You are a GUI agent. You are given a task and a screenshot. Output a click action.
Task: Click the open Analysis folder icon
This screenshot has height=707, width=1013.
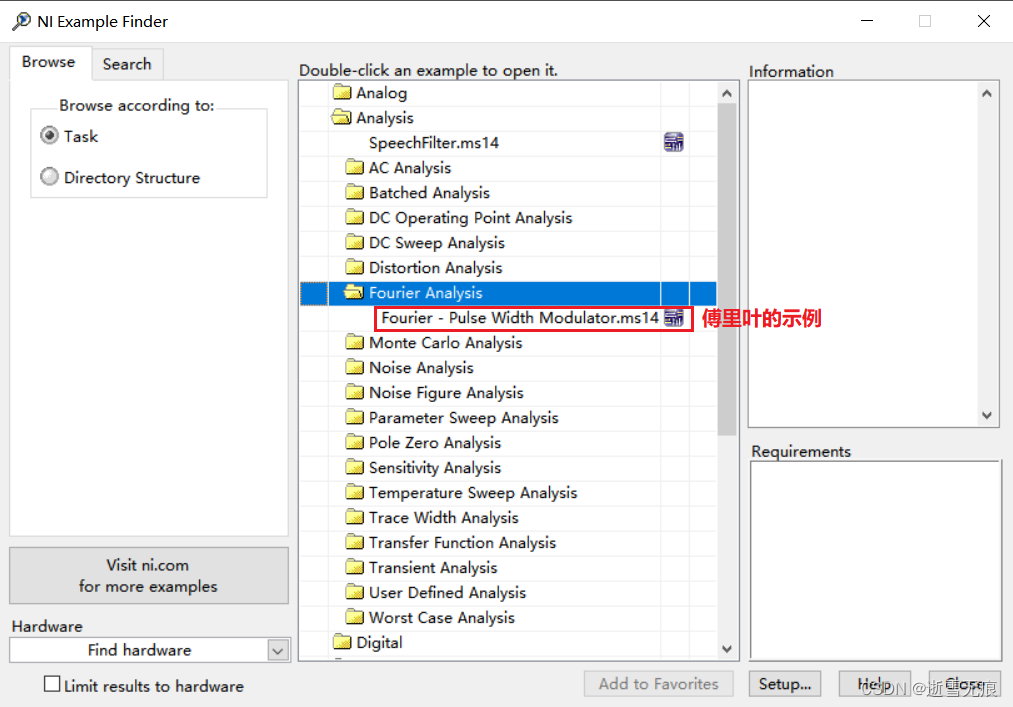click(341, 117)
